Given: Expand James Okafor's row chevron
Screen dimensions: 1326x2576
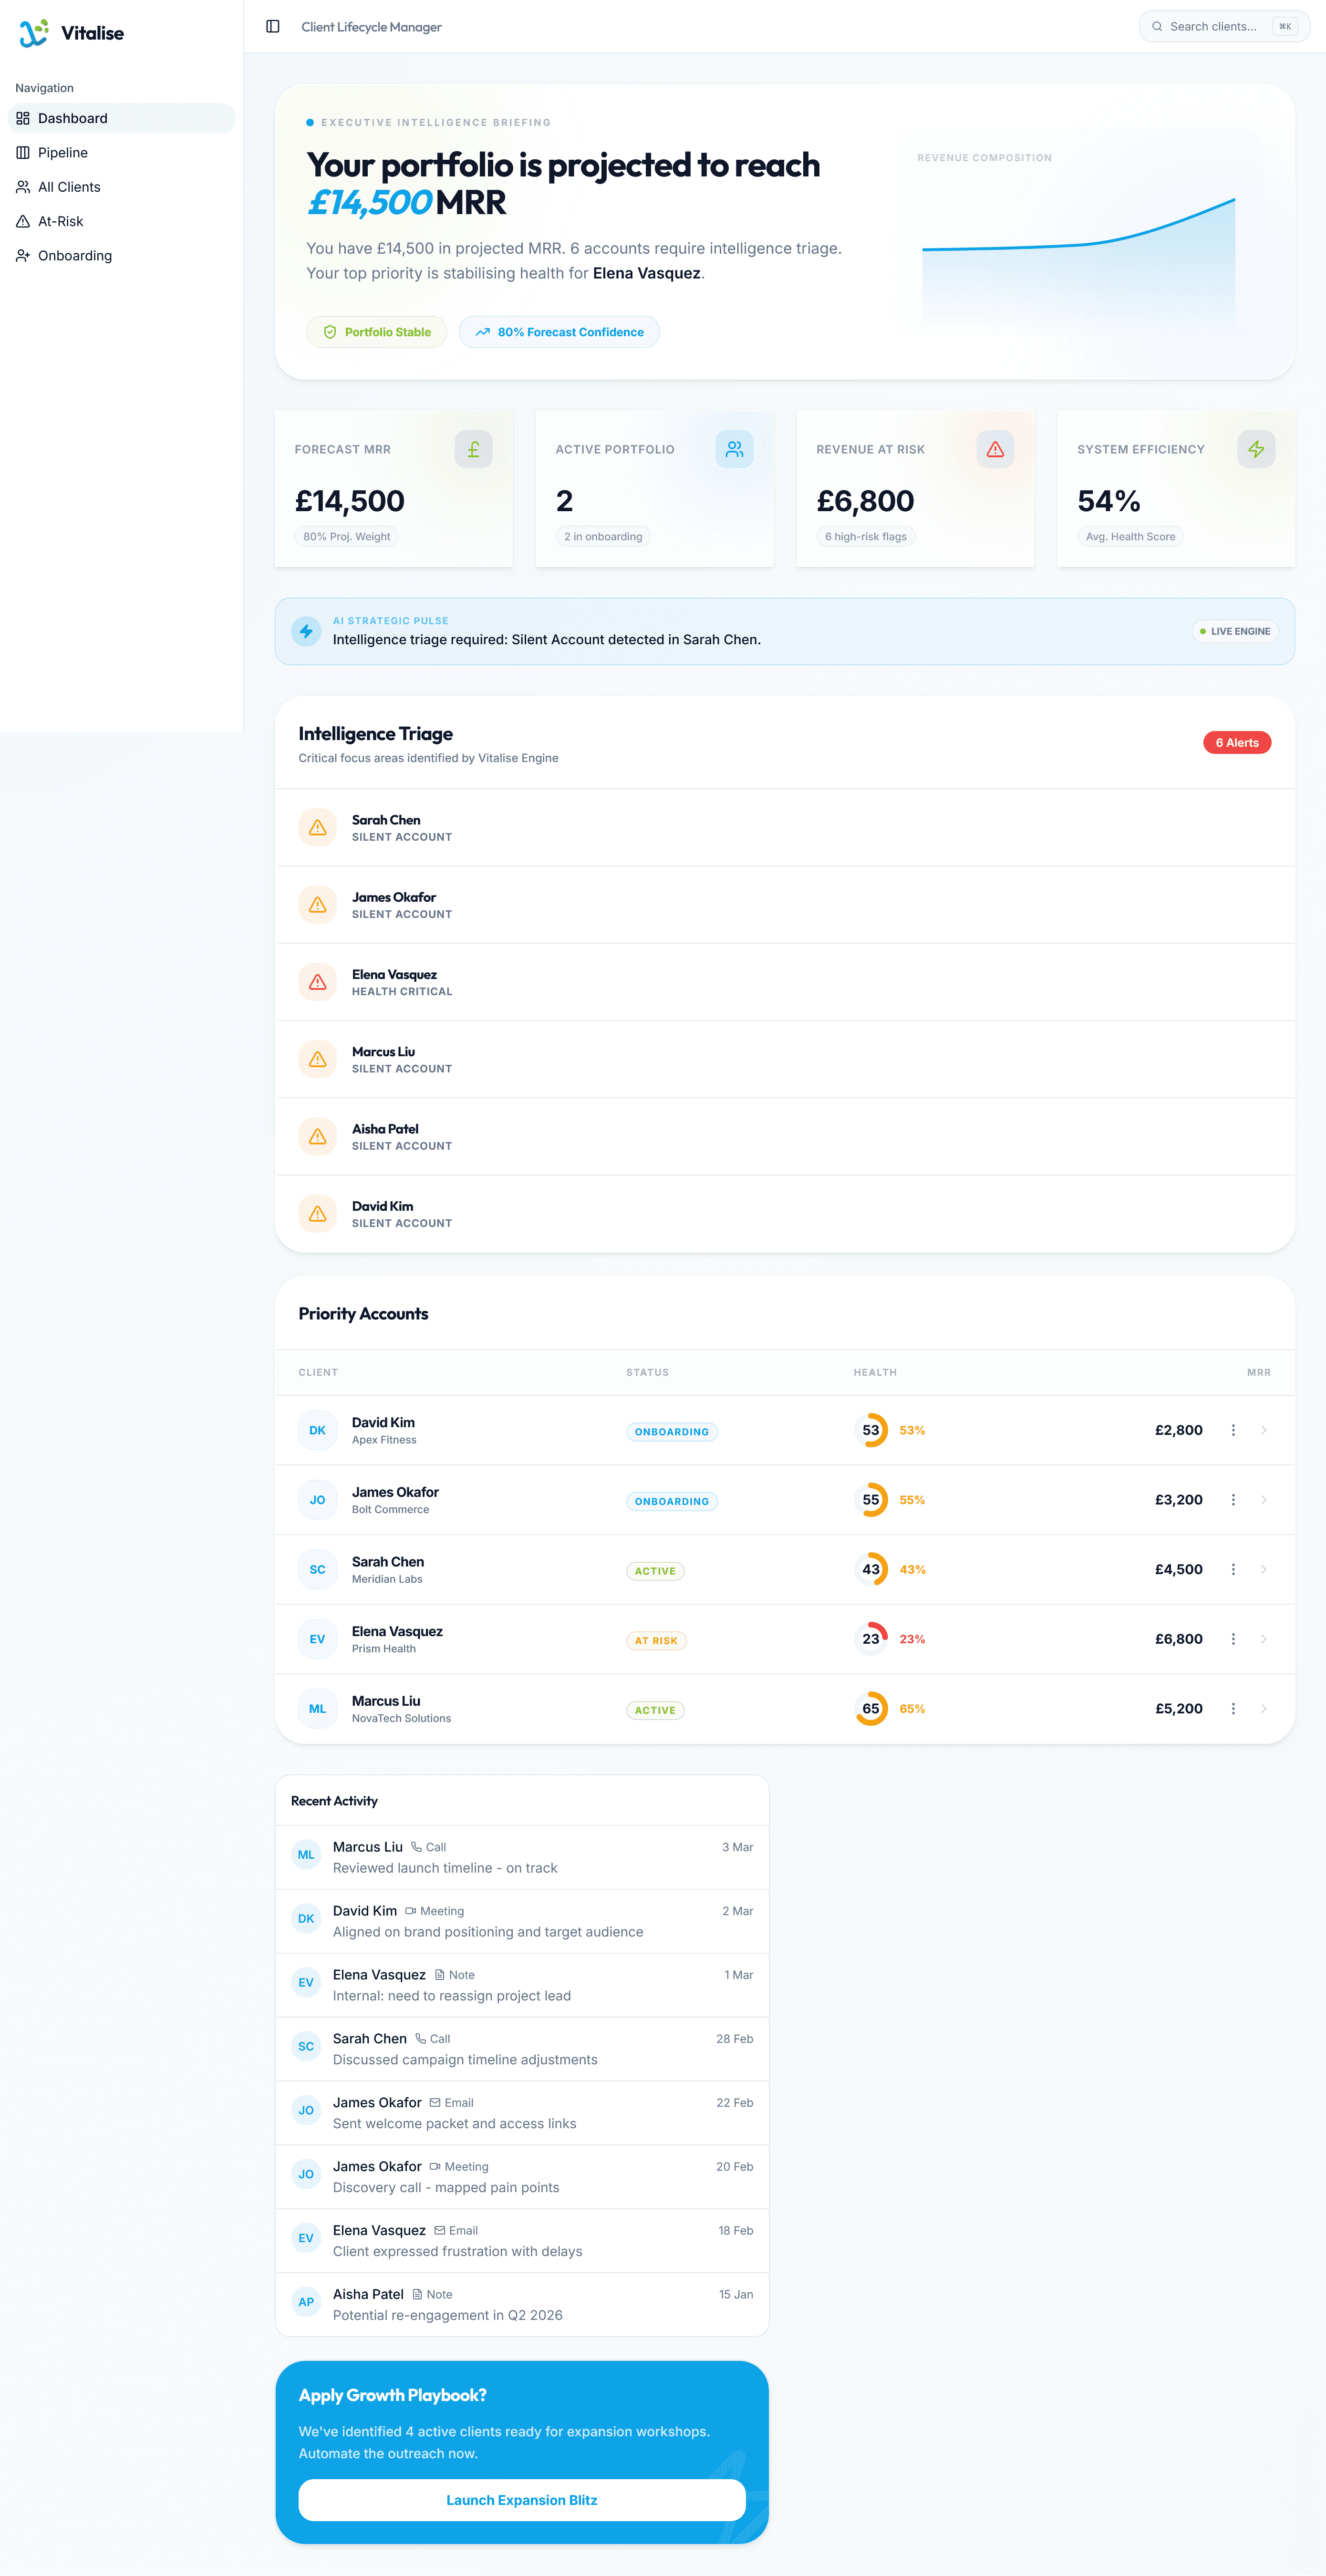Looking at the screenshot, I should tap(1263, 1500).
